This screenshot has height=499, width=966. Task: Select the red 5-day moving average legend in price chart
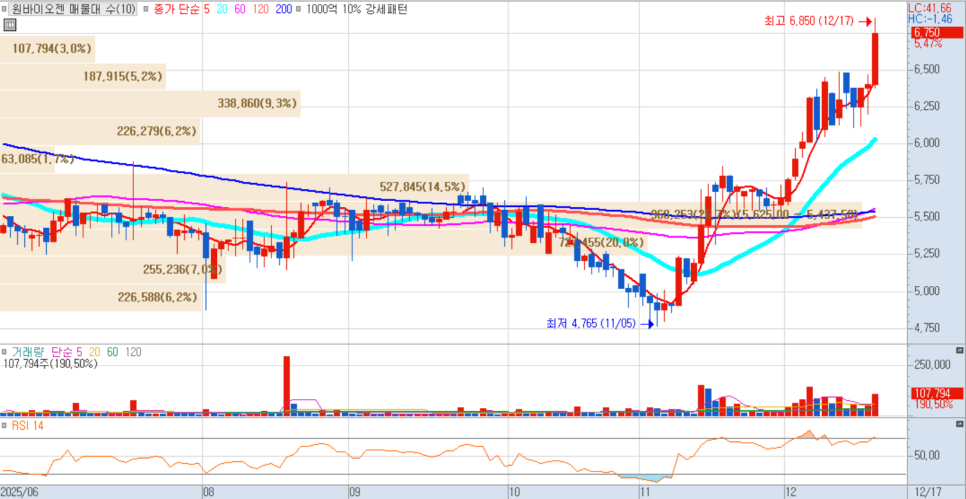point(207,9)
